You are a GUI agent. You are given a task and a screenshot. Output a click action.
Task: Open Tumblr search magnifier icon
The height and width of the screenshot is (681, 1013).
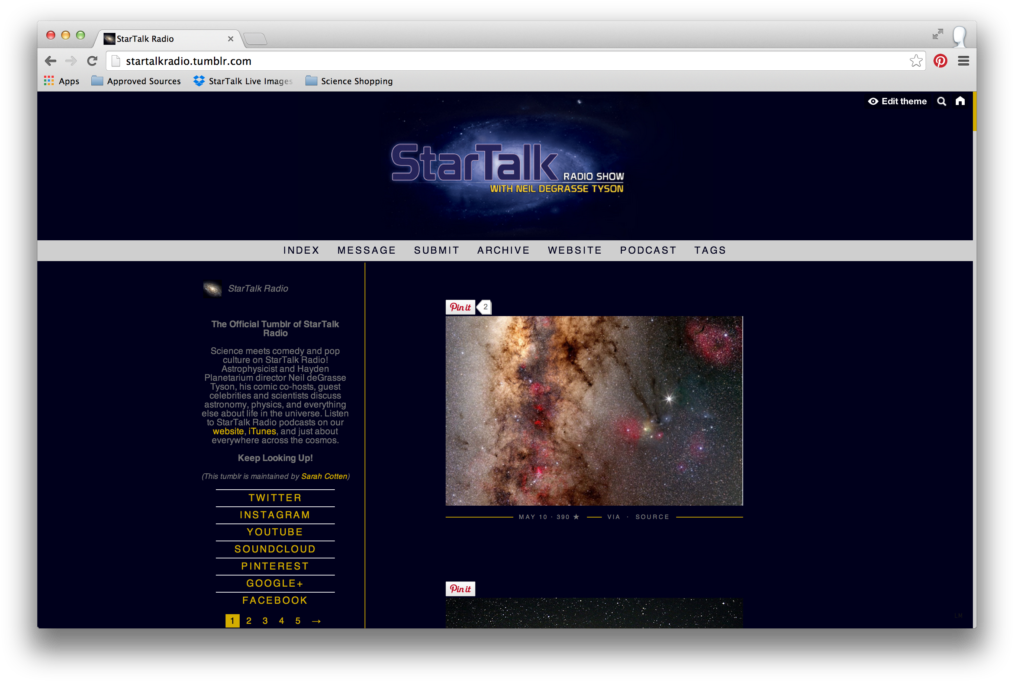click(941, 101)
